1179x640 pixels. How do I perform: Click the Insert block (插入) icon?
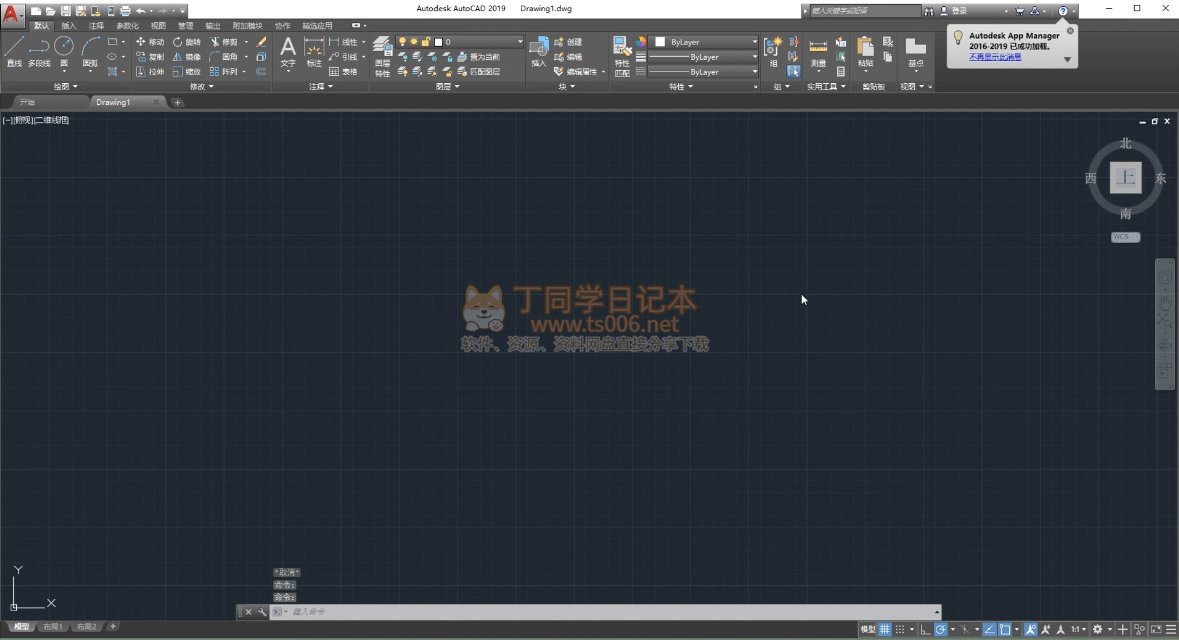coord(539,52)
